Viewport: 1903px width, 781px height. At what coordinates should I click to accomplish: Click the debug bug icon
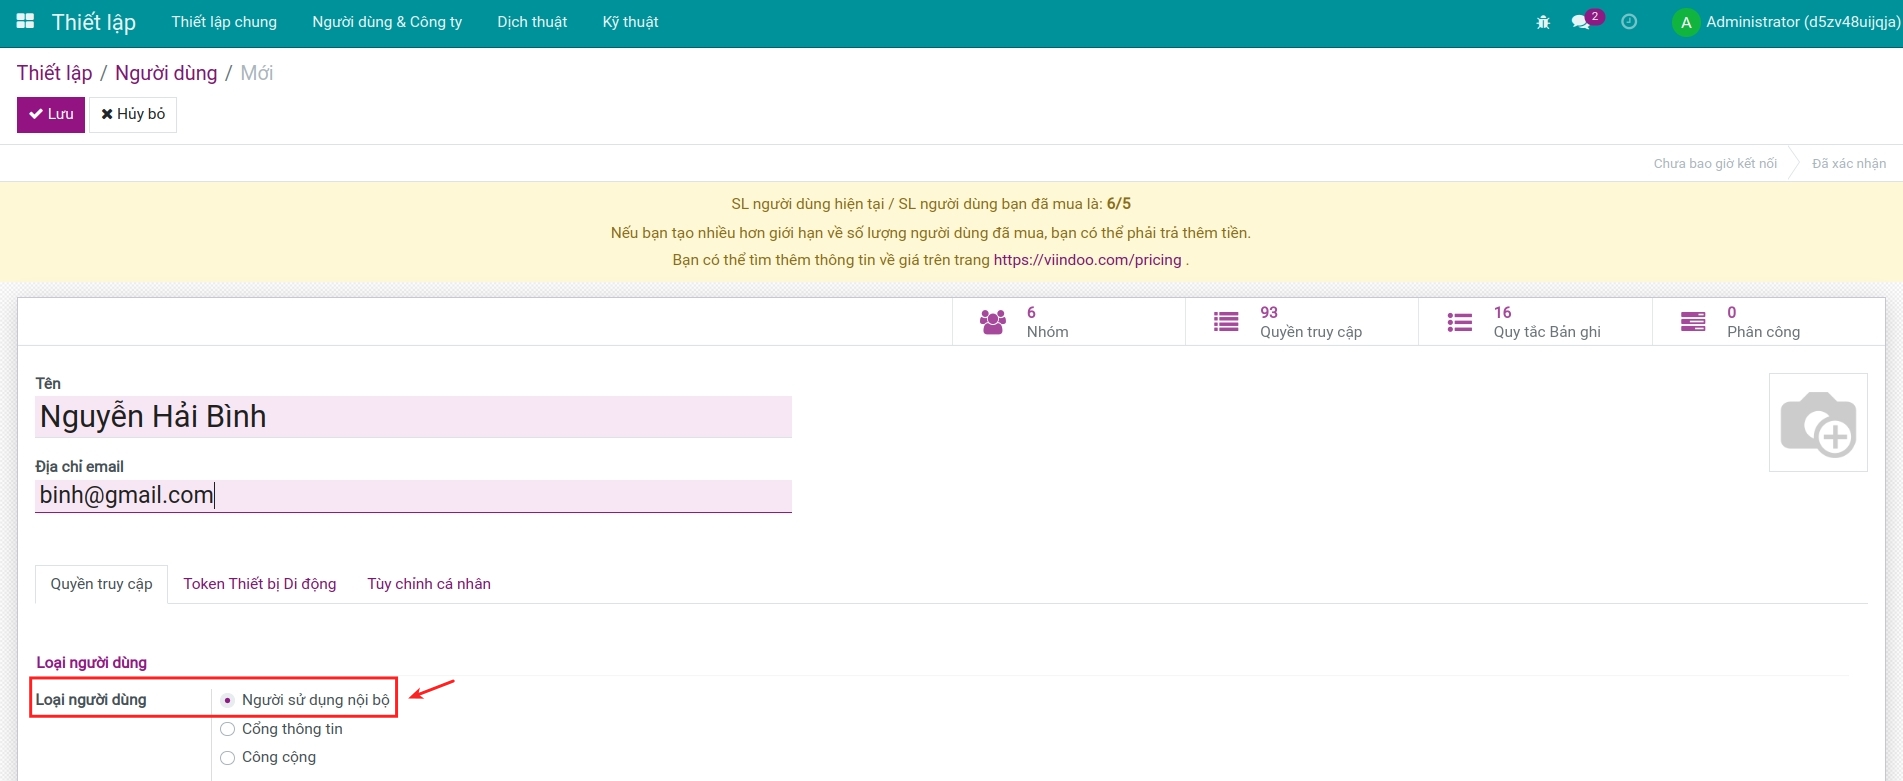pos(1543,22)
